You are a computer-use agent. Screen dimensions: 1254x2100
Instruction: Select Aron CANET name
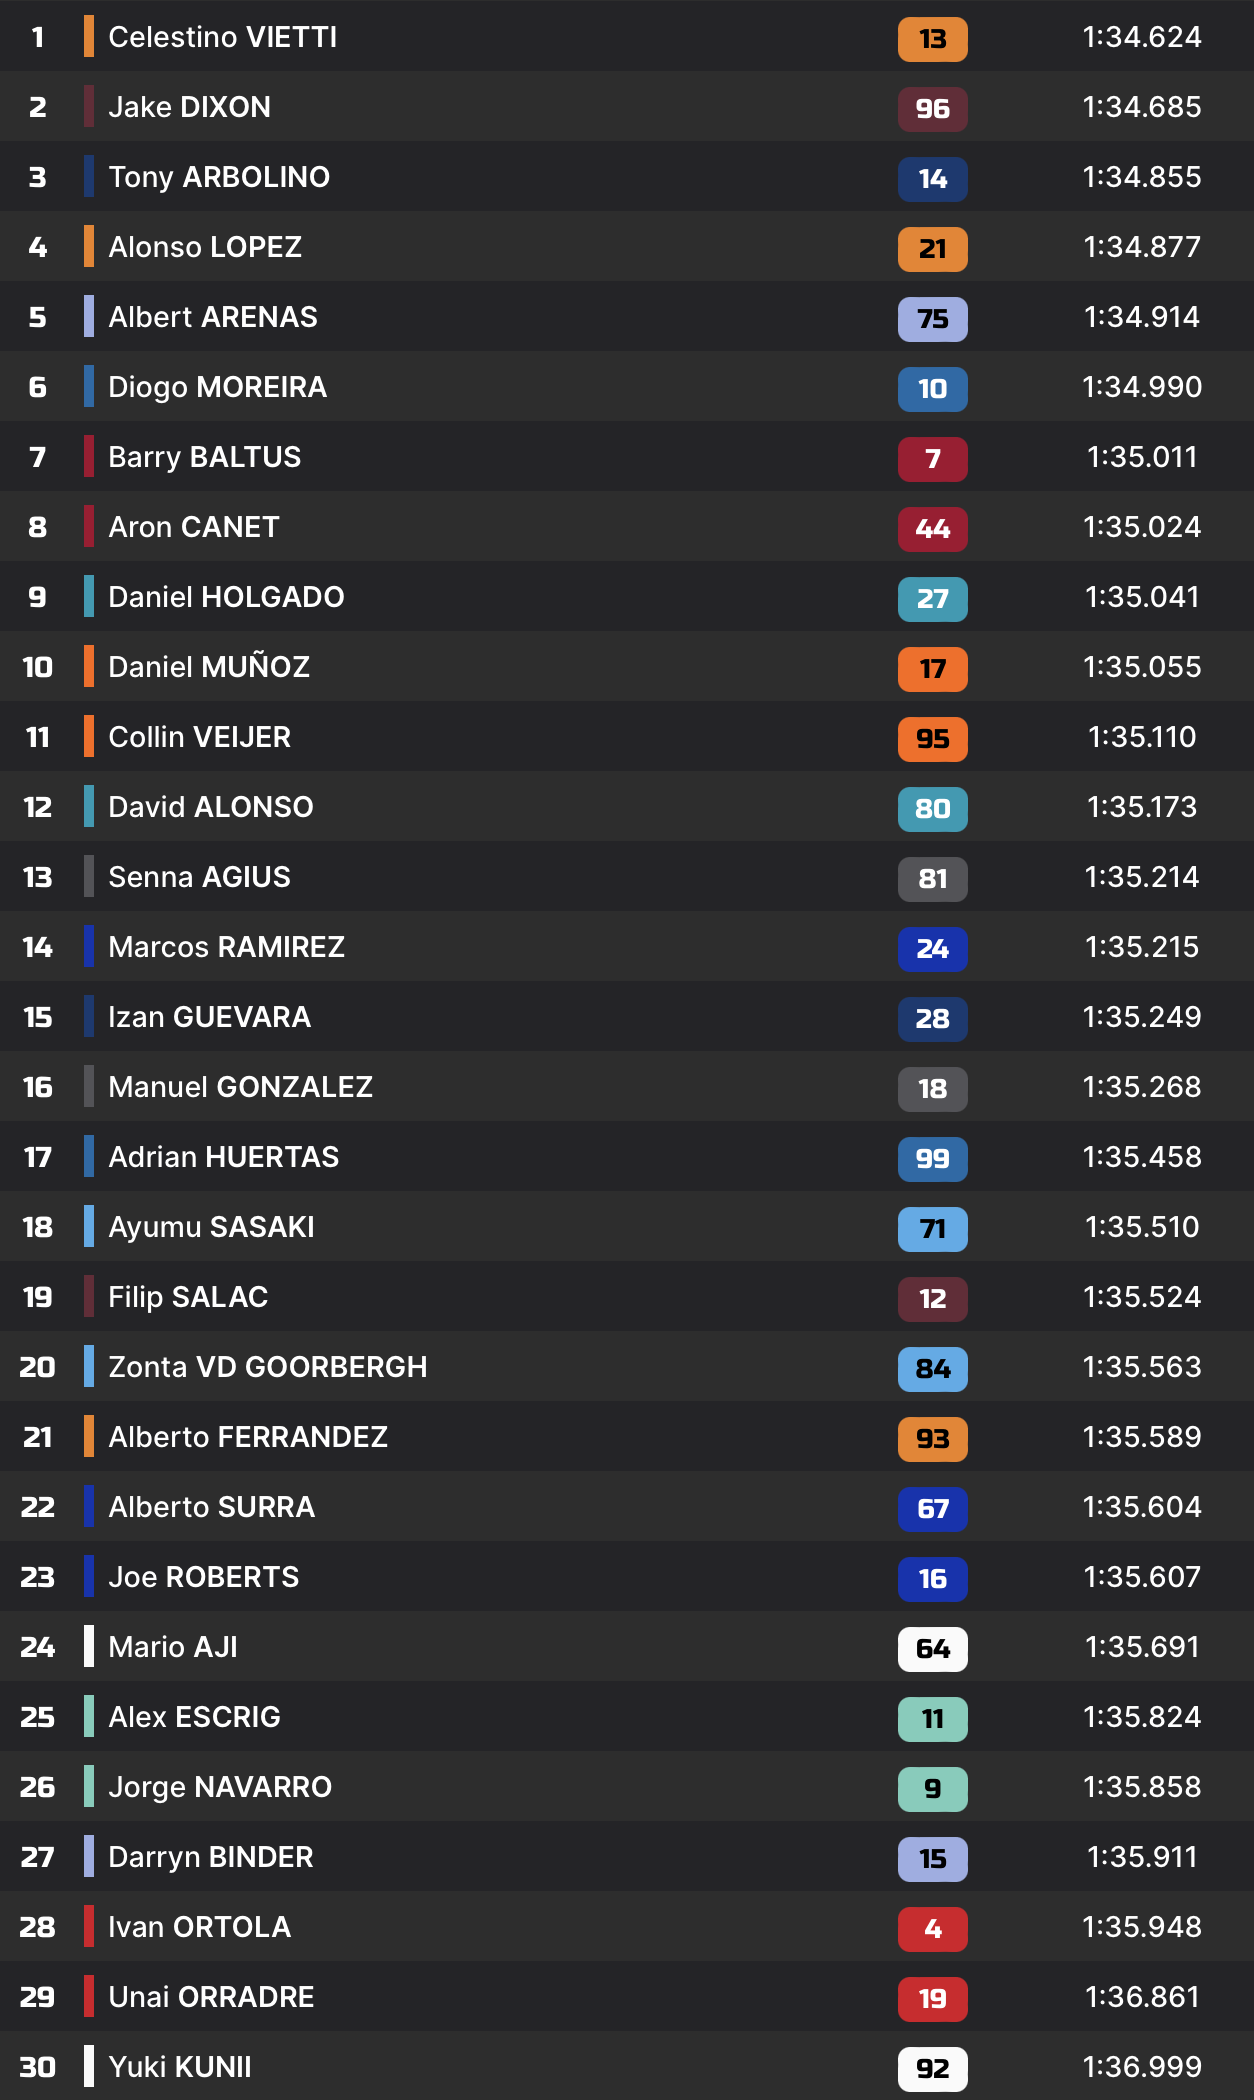click(194, 527)
